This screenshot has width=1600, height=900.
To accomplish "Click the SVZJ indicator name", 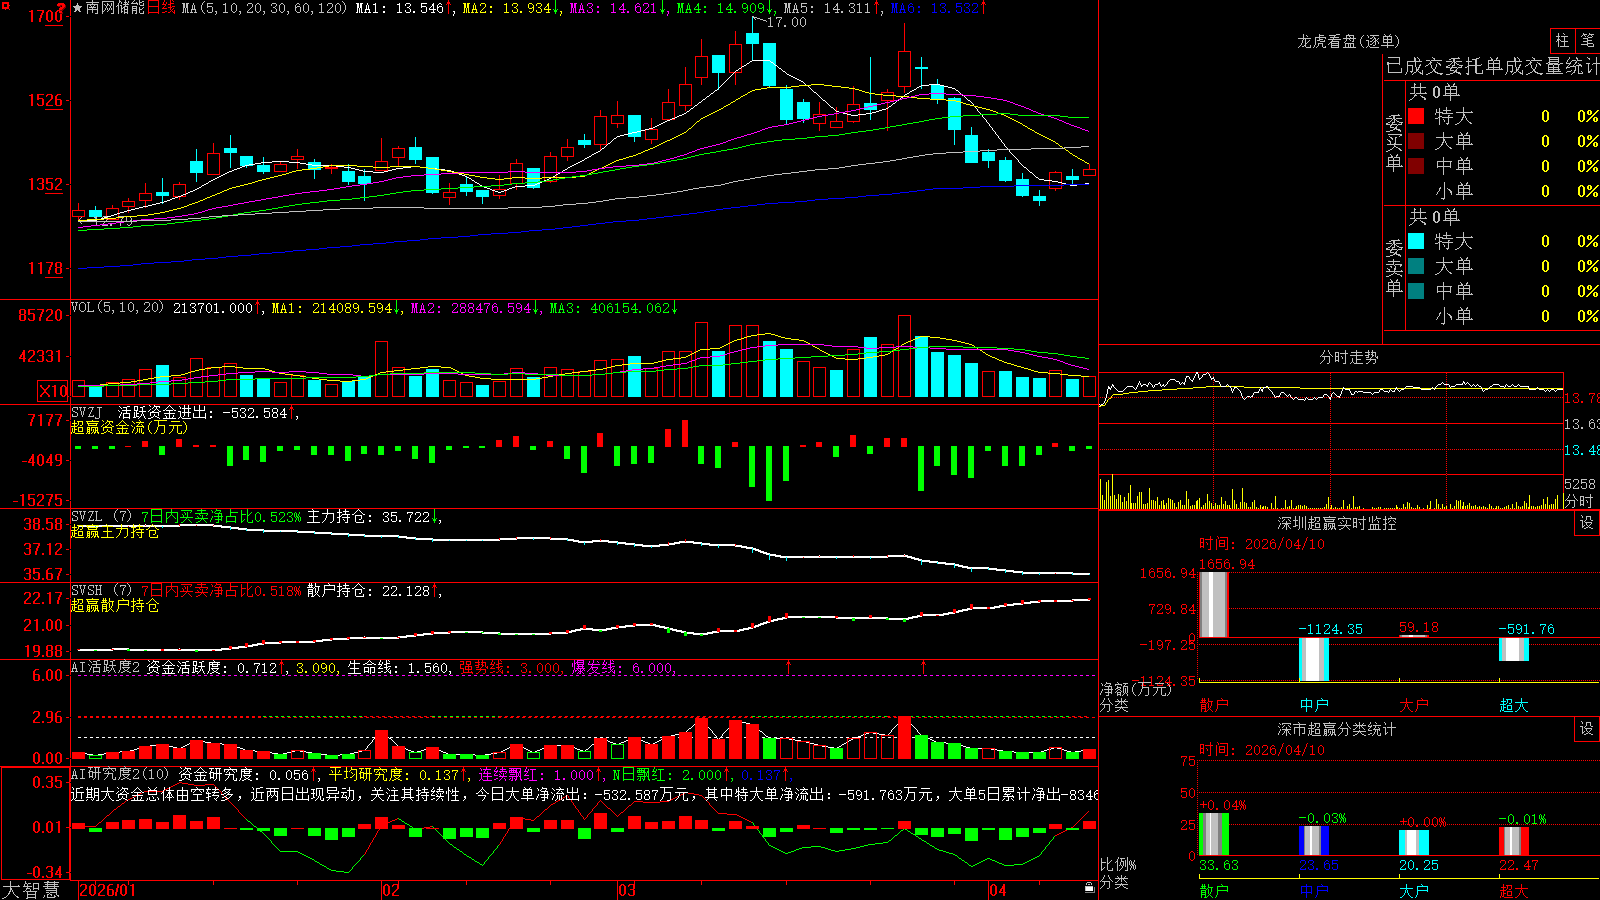I will point(87,412).
